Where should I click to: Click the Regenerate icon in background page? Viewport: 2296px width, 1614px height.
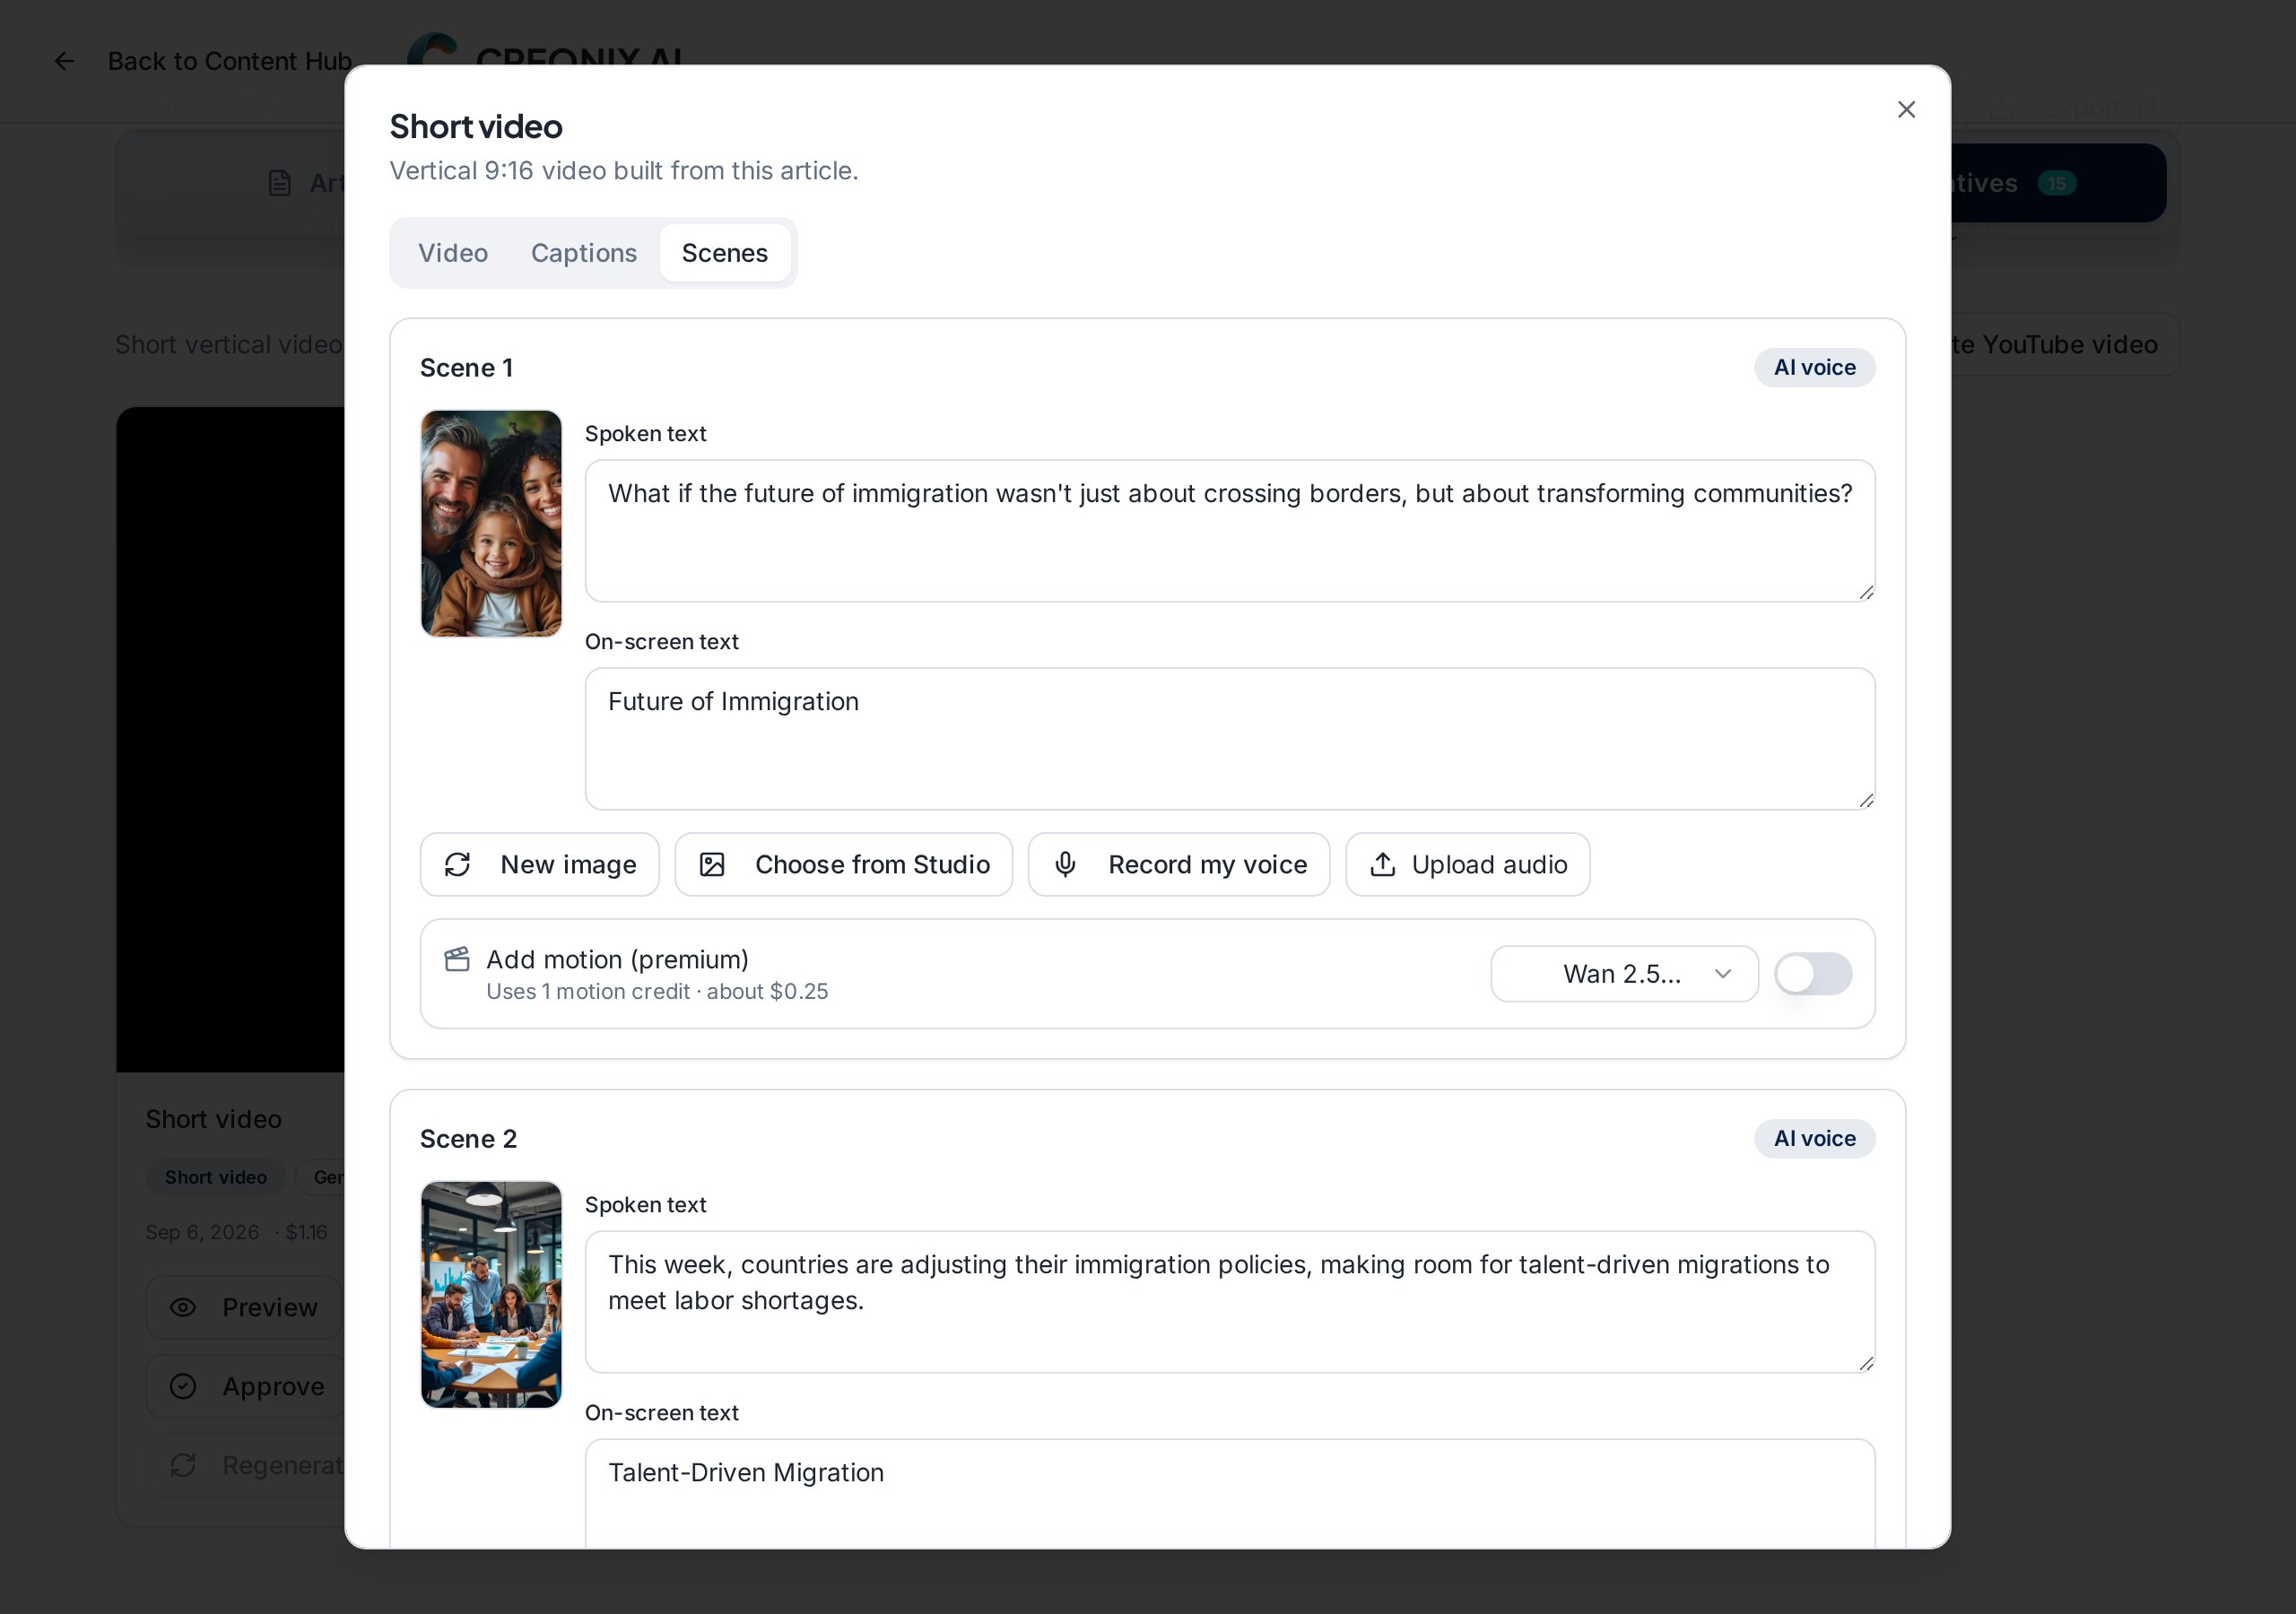pyautogui.click(x=183, y=1466)
